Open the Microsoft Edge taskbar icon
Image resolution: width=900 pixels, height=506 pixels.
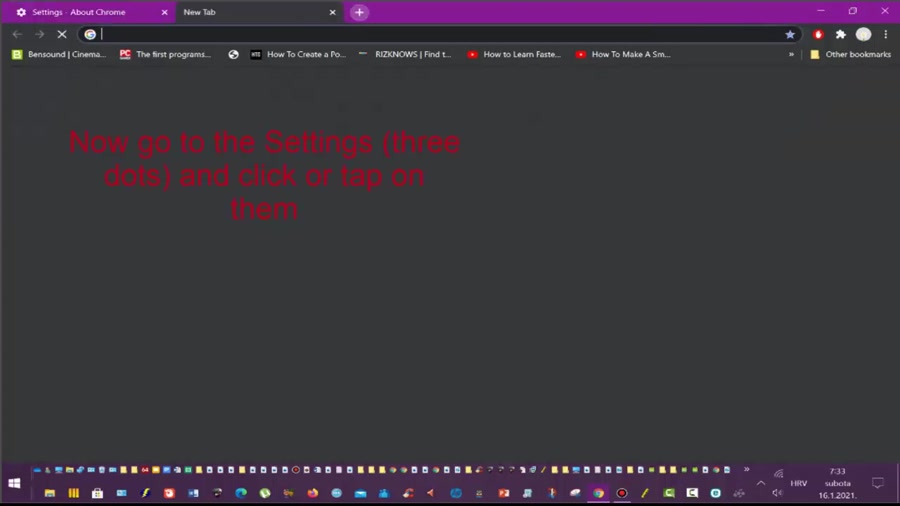(x=241, y=493)
